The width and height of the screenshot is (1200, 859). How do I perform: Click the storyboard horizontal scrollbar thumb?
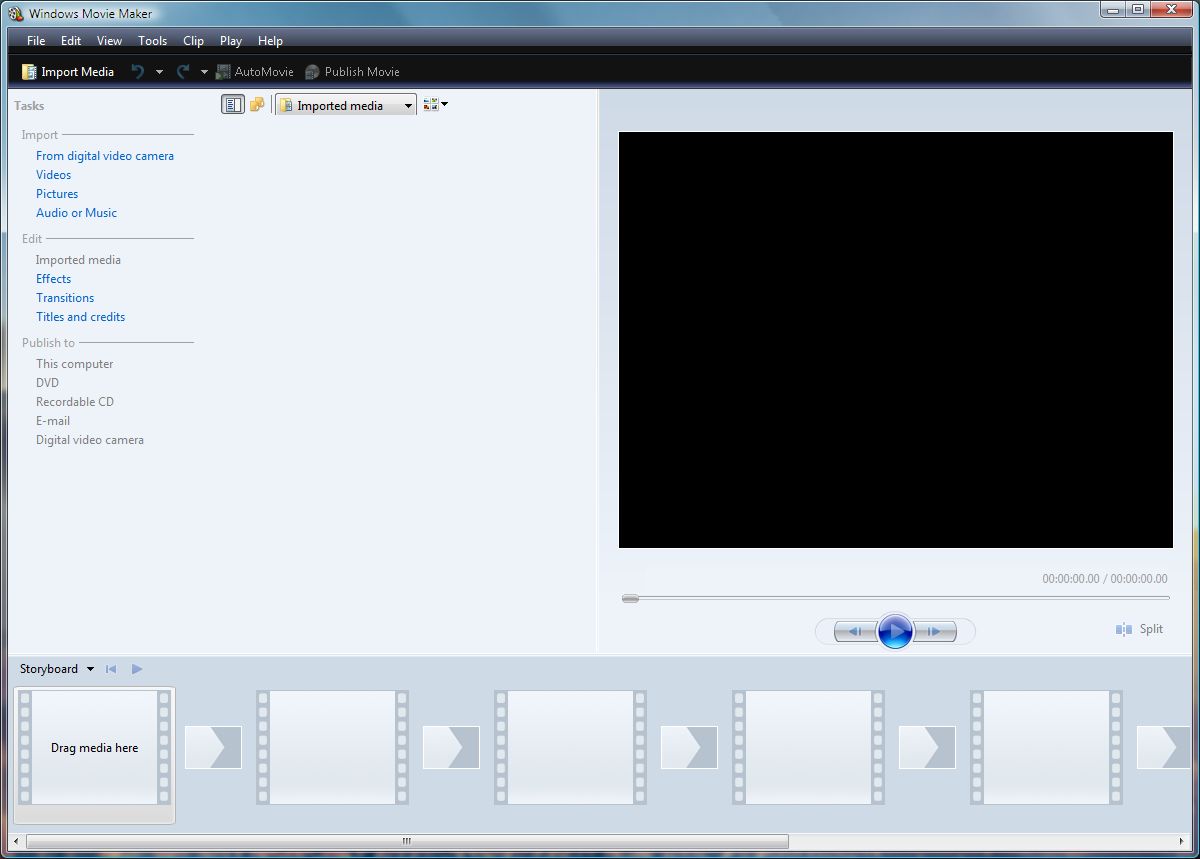point(407,841)
